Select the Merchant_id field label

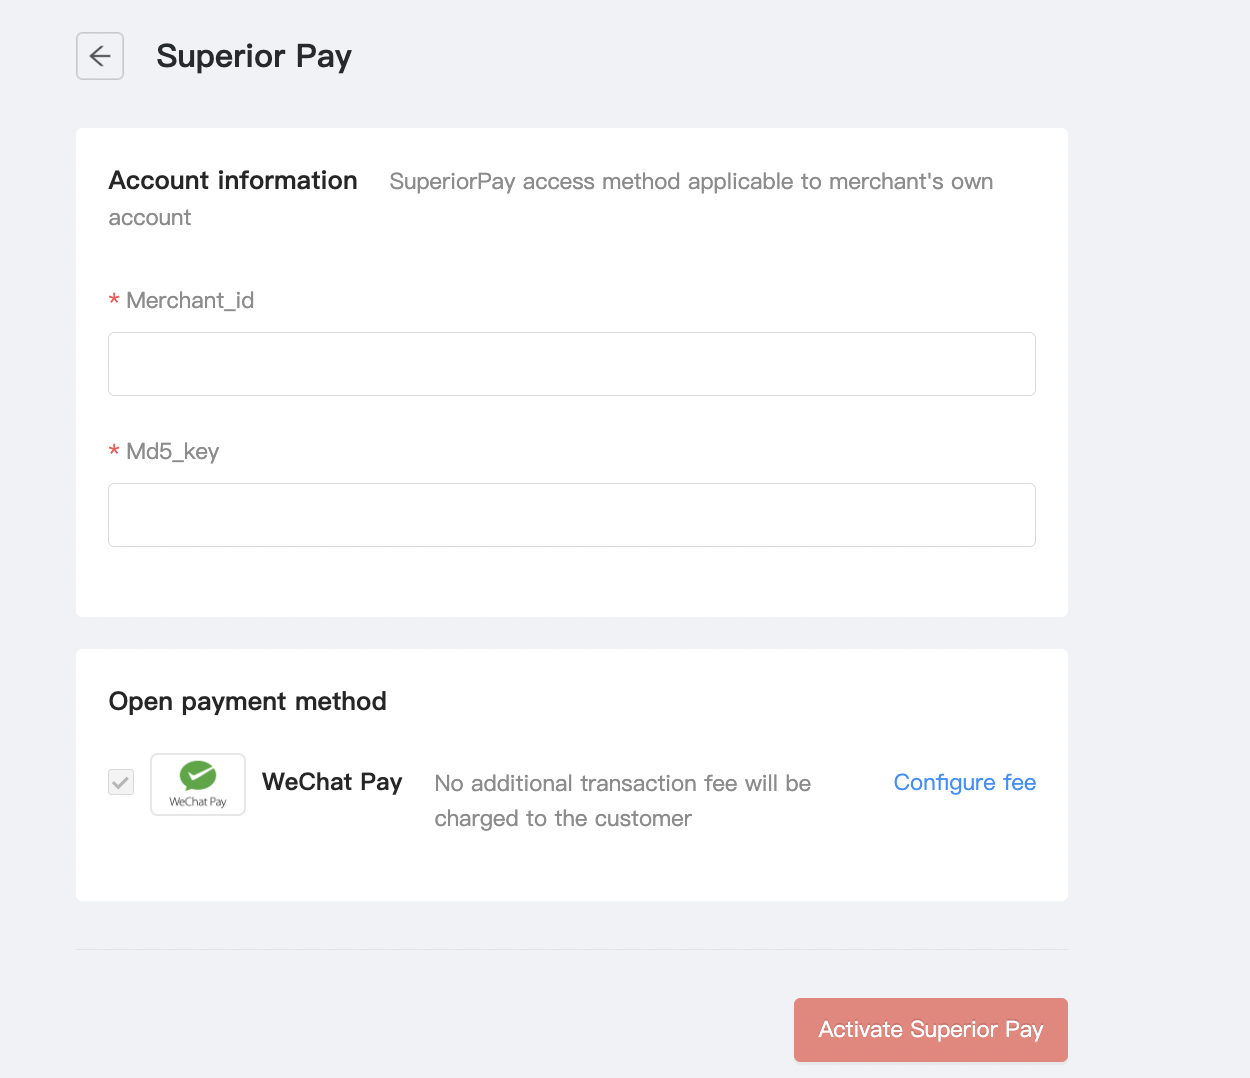[190, 300]
